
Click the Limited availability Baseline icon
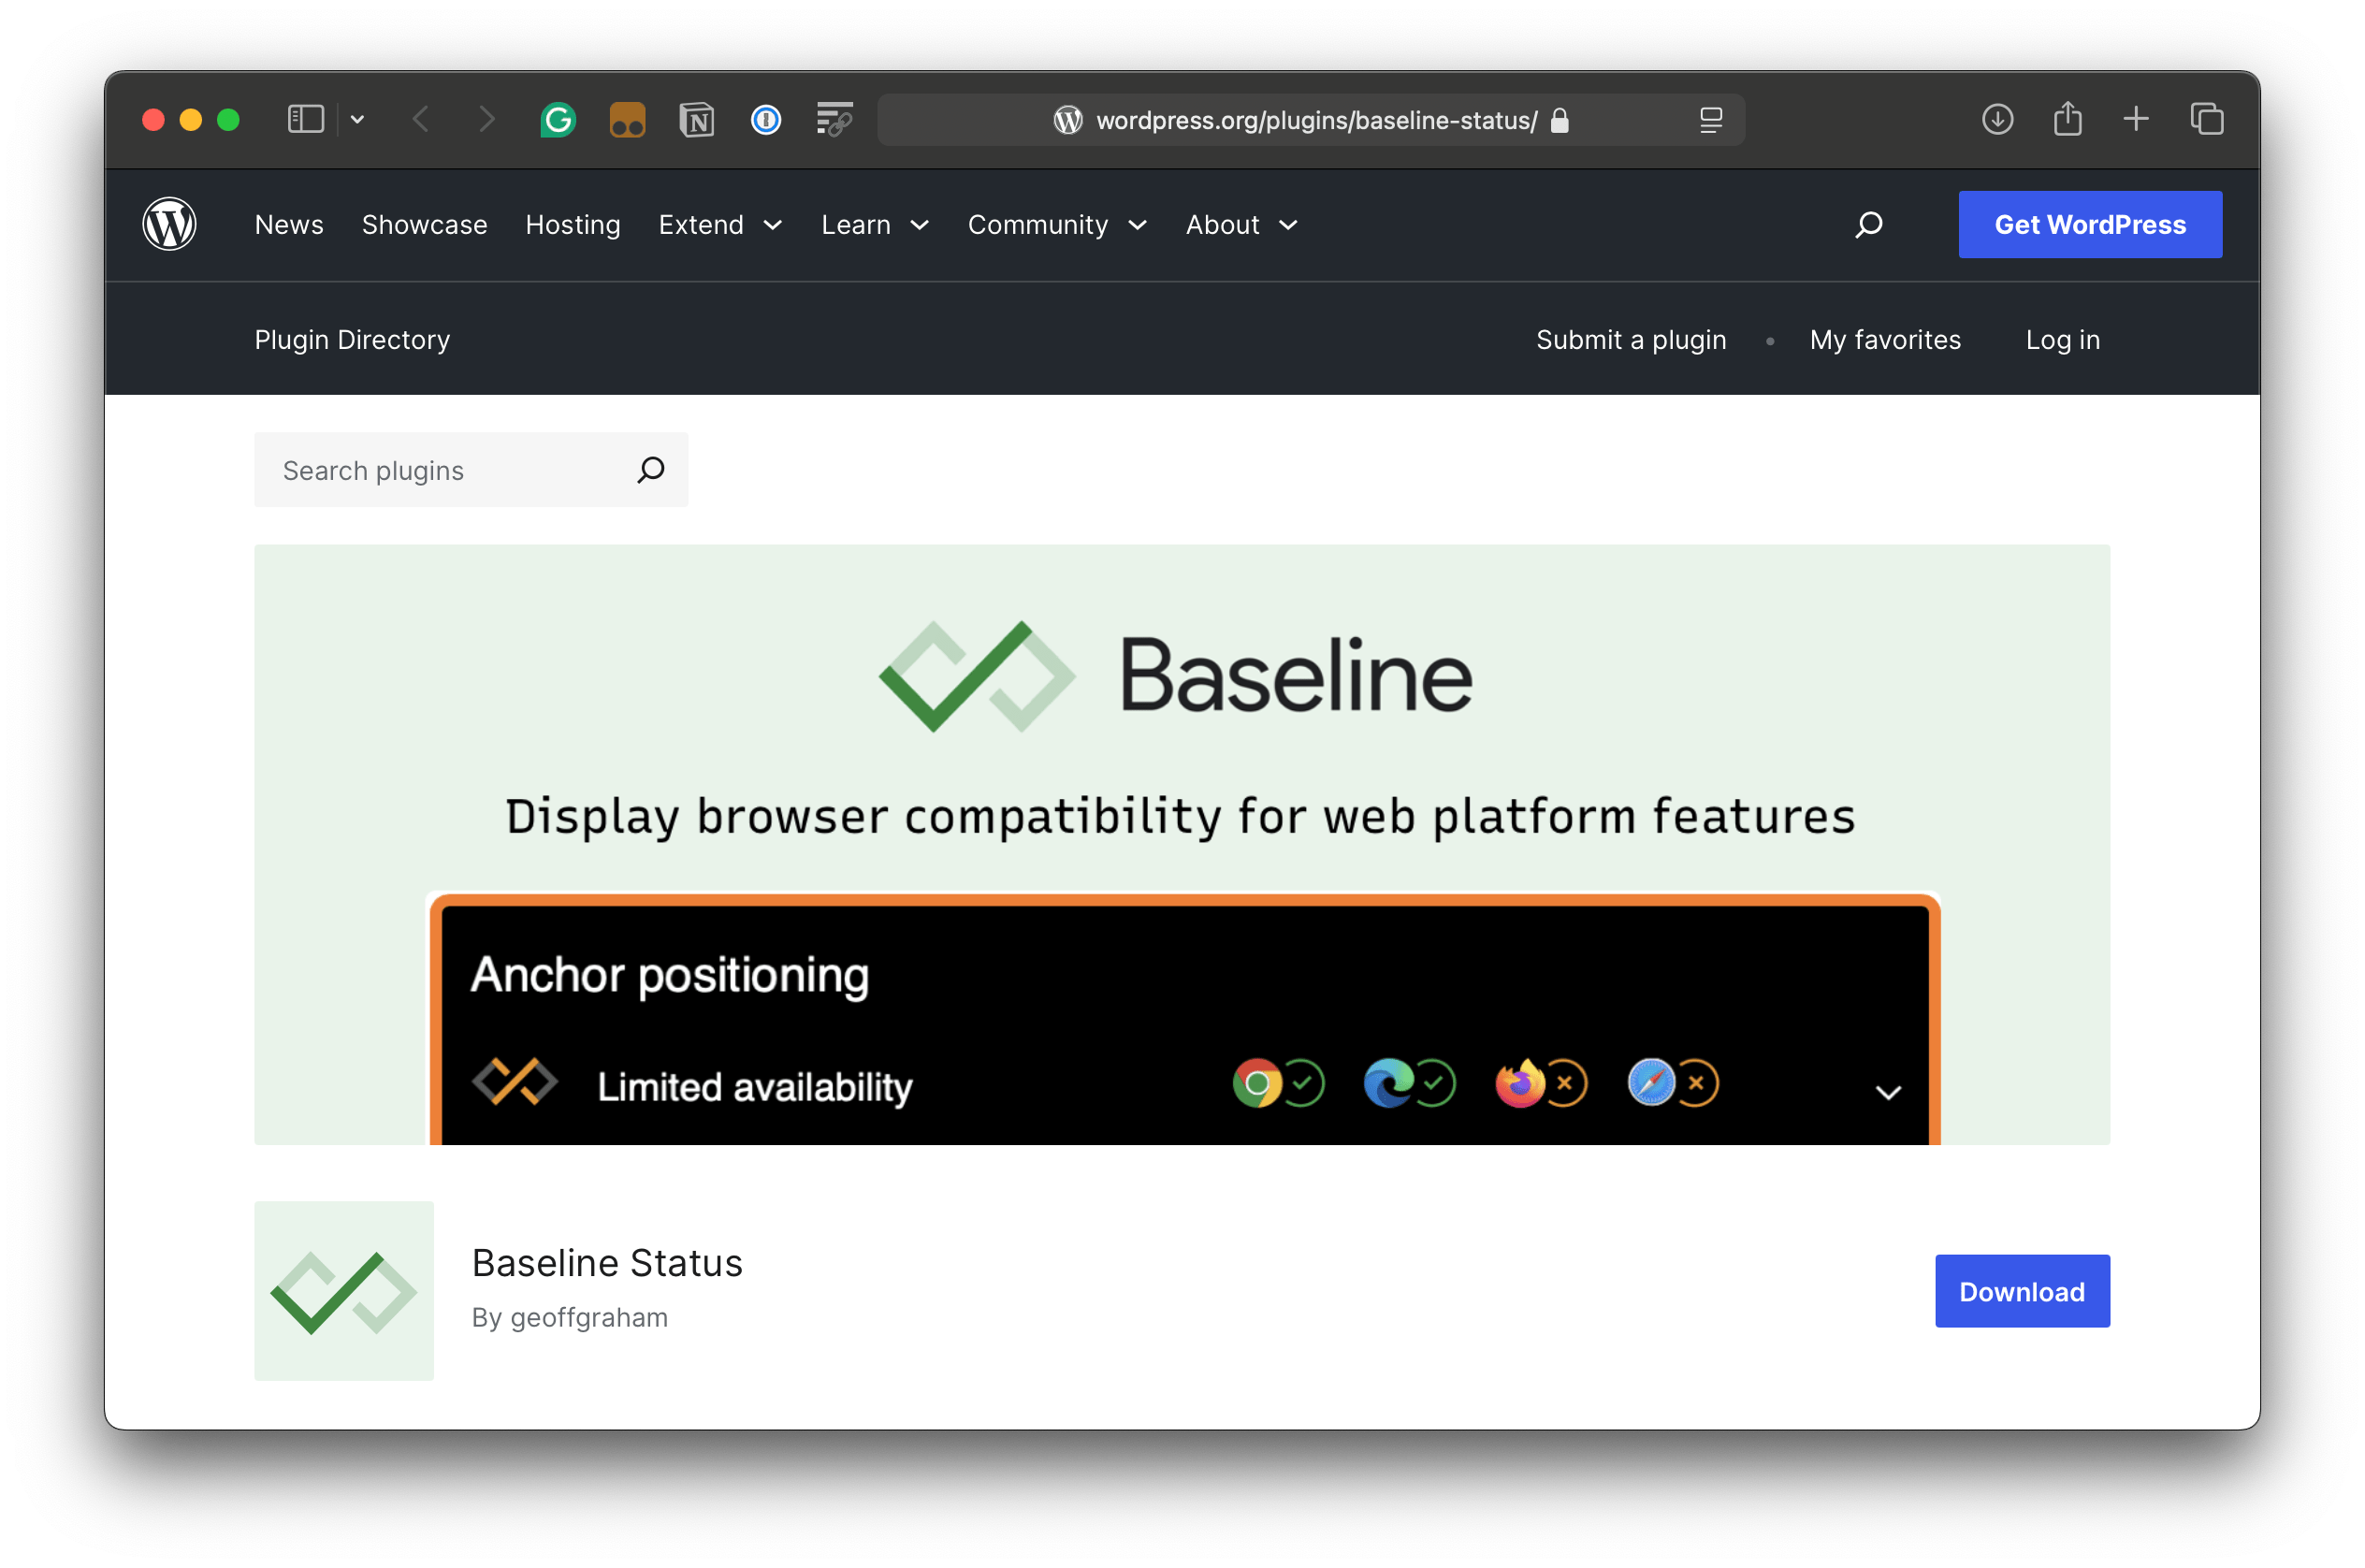[x=516, y=1085]
